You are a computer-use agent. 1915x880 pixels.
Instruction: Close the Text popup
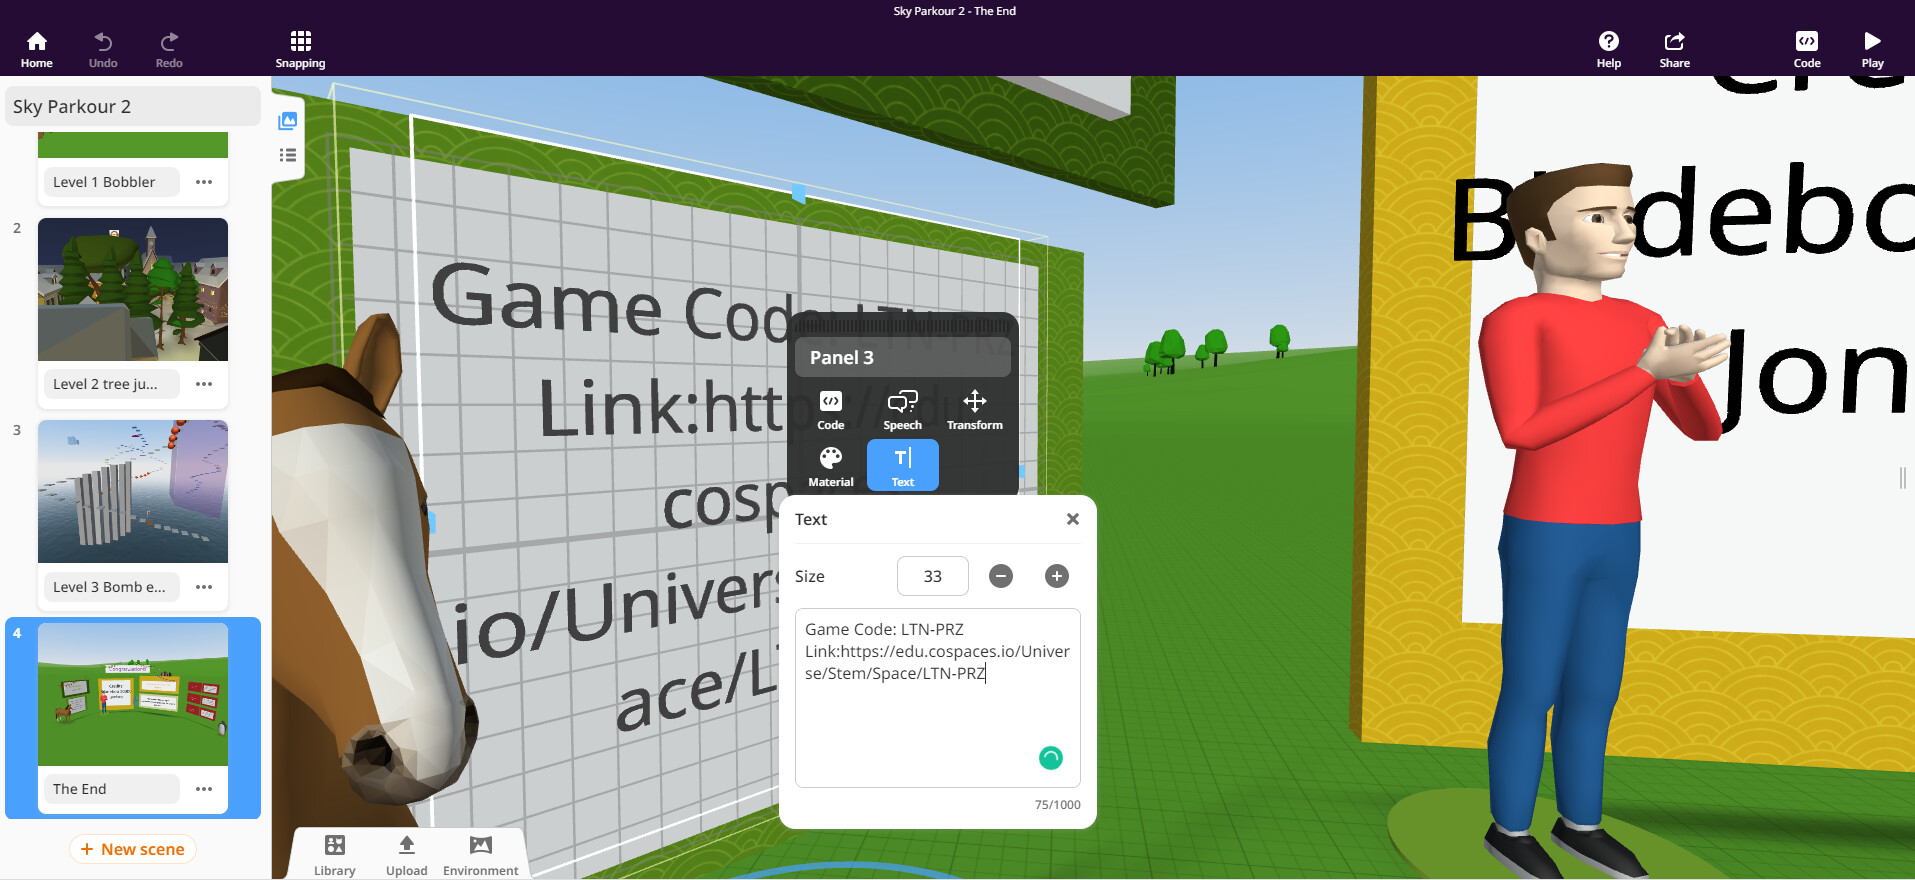click(x=1073, y=519)
